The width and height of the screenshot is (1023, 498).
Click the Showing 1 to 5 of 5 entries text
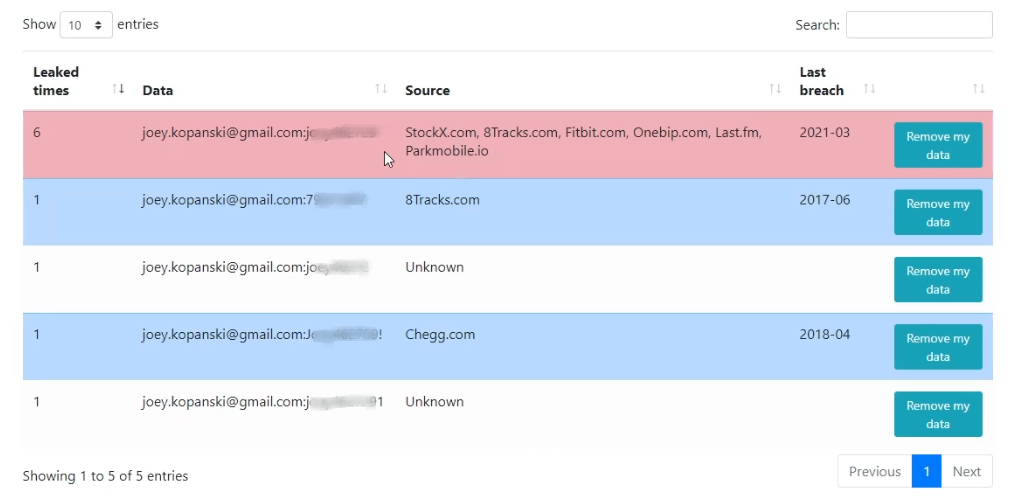coord(105,476)
